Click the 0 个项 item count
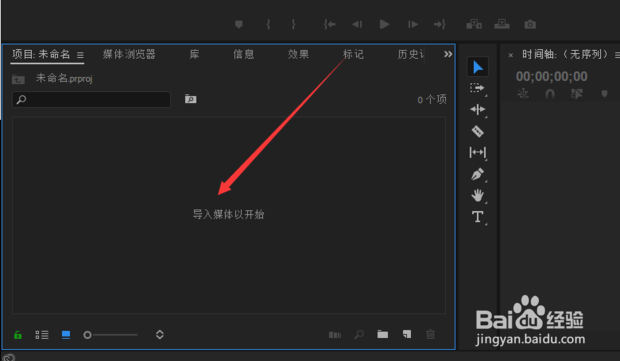Viewport: 620px width, 361px height. click(x=432, y=100)
